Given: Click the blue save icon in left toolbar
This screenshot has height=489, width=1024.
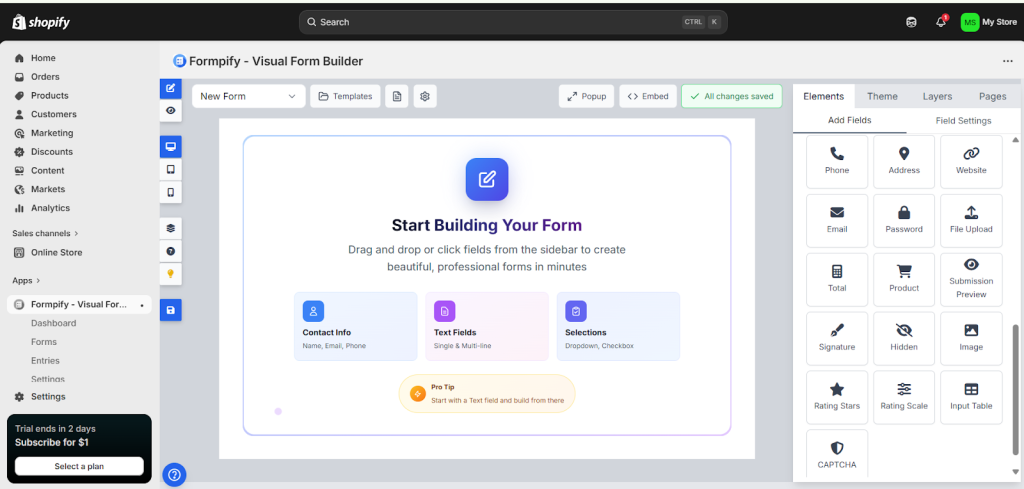Looking at the screenshot, I should click(x=171, y=311).
